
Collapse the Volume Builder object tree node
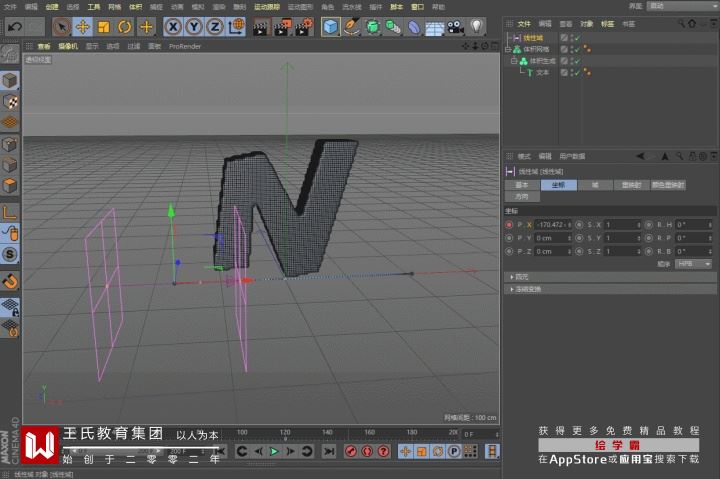[514, 61]
